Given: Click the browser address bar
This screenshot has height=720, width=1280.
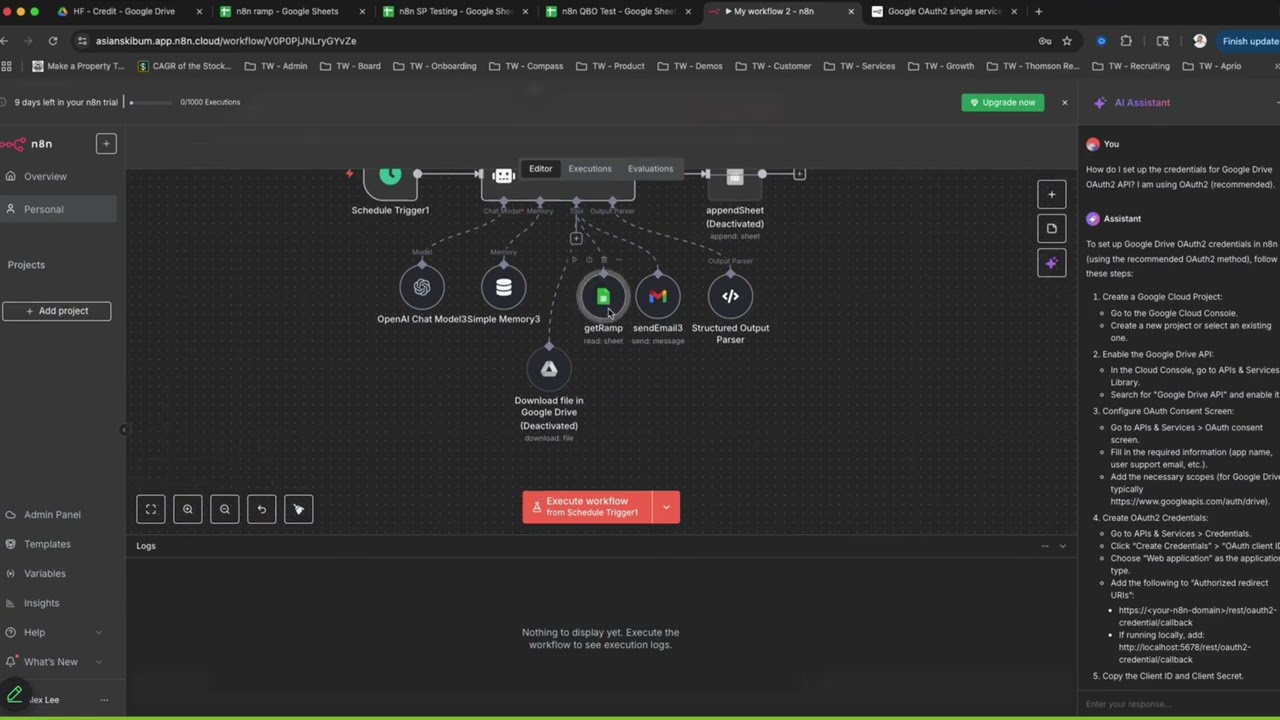Looking at the screenshot, I should click(x=560, y=41).
